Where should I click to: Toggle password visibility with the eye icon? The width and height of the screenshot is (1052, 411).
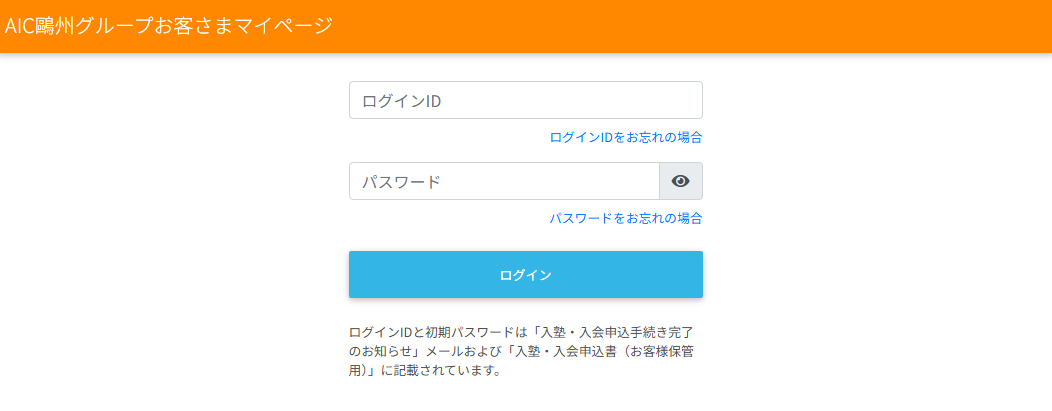tap(681, 181)
